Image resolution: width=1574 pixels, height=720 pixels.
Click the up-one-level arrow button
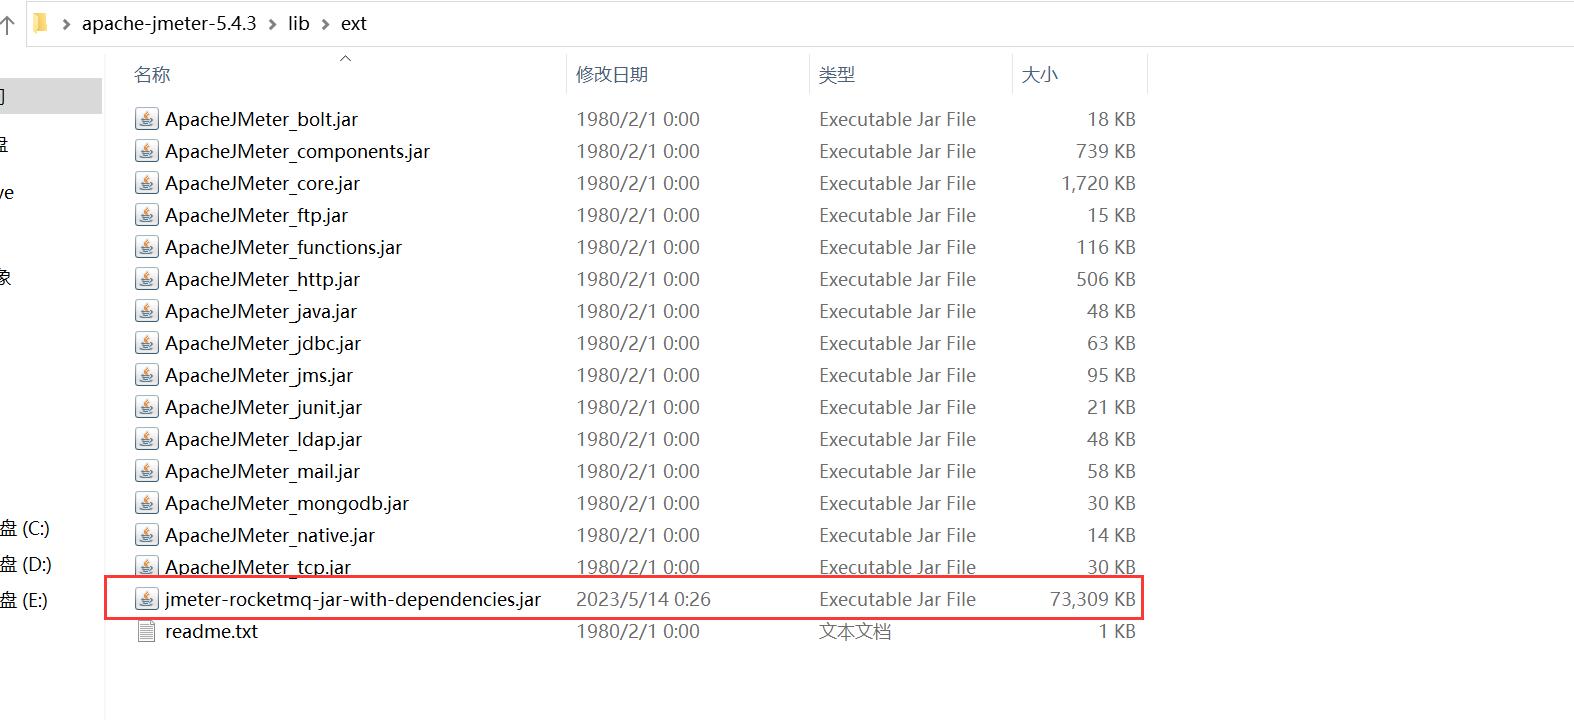[8, 25]
